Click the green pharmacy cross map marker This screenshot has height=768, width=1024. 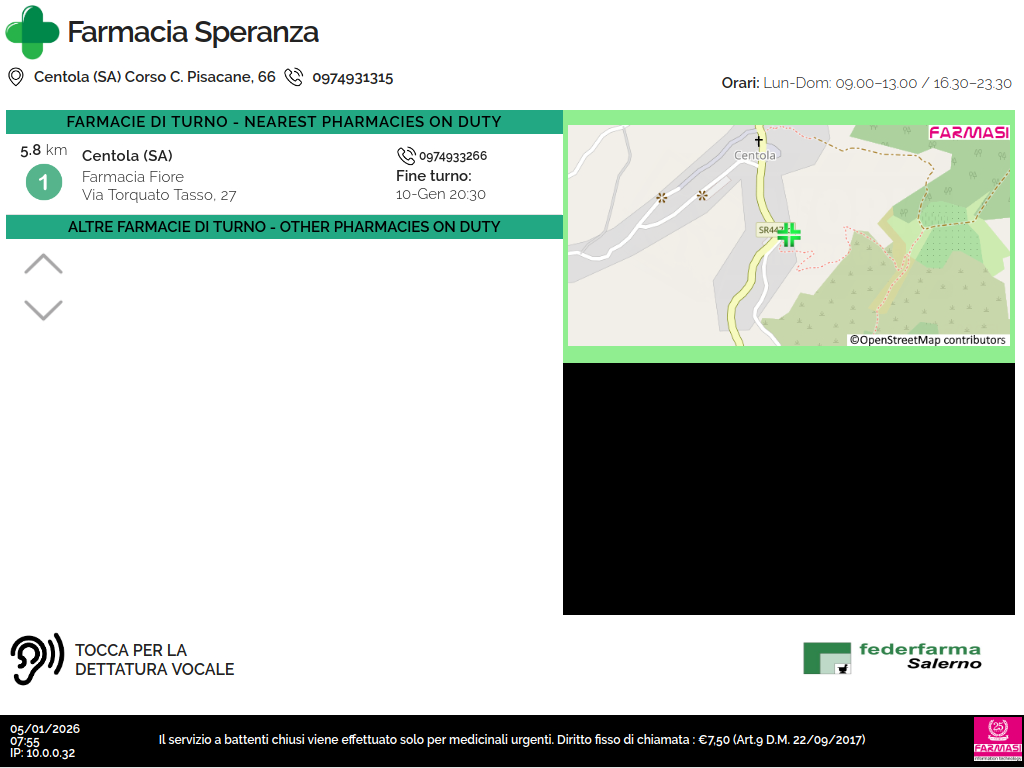click(789, 235)
